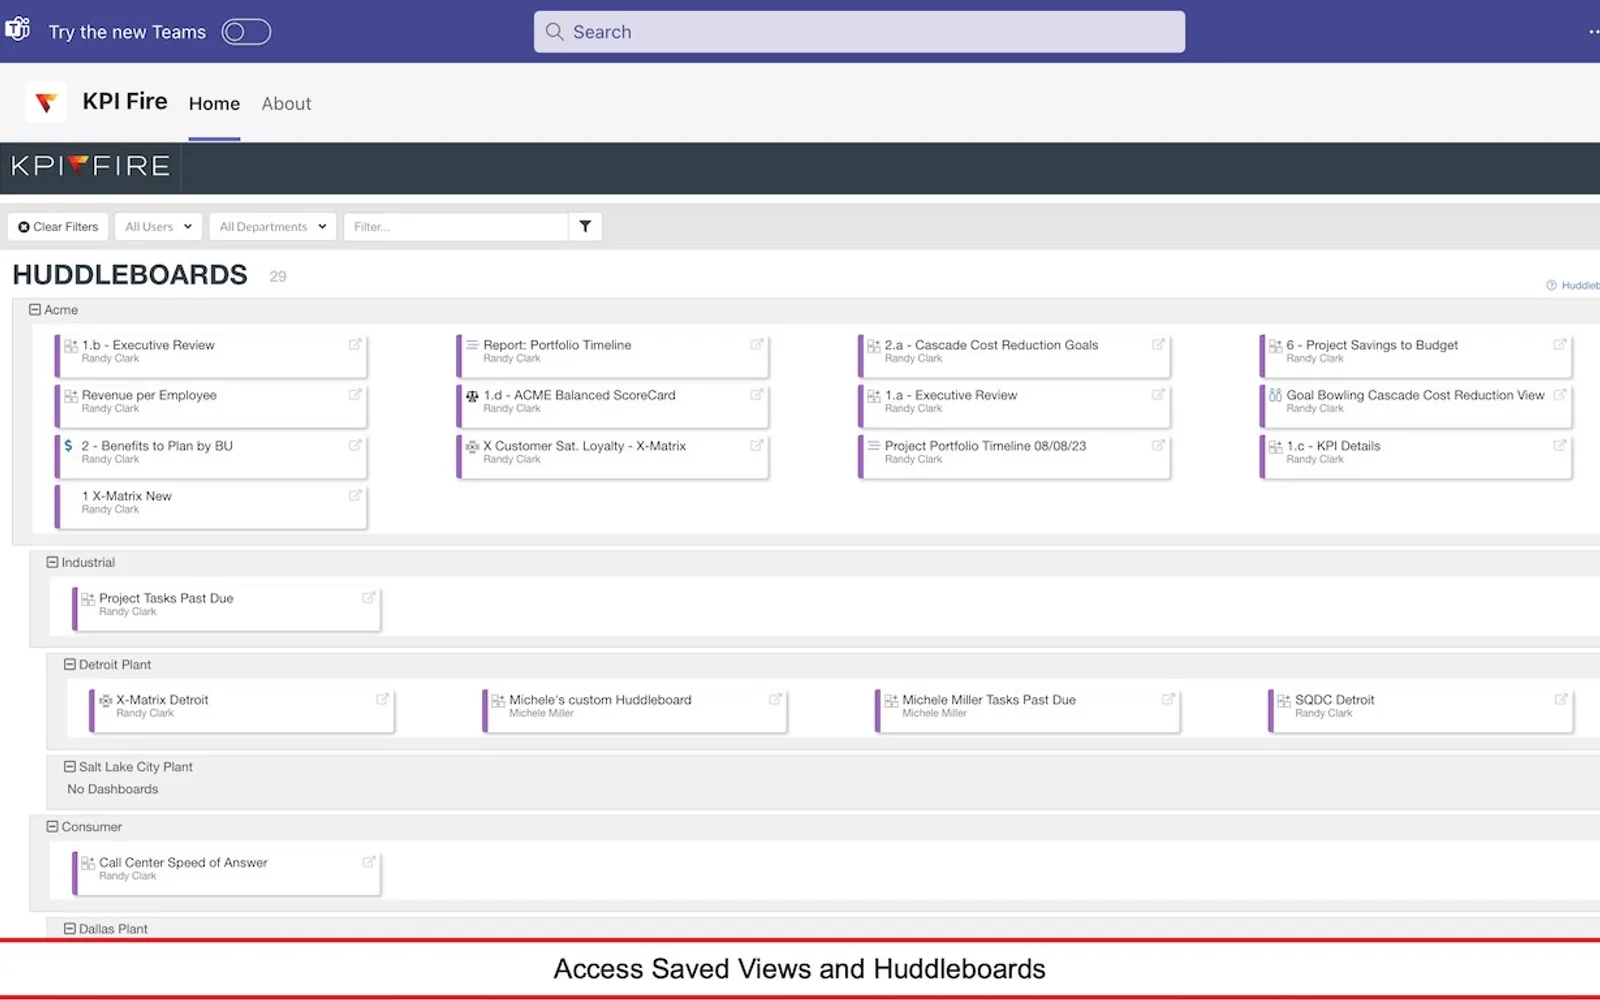Open 1.c - KPI Details huddleboard
Screen dimensions: 1600x1000
(1416, 456)
